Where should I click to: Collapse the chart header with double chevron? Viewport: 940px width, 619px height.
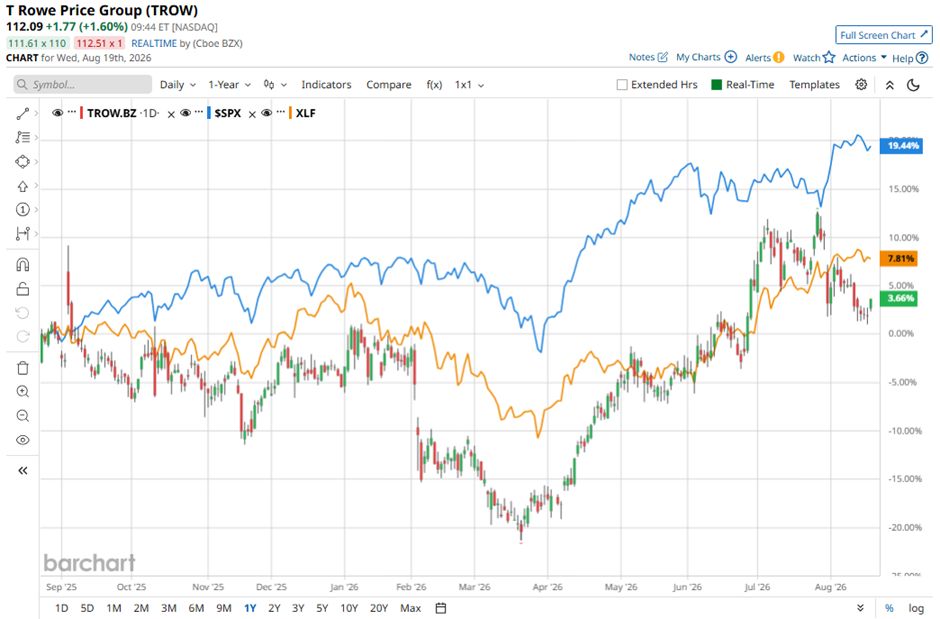[890, 85]
